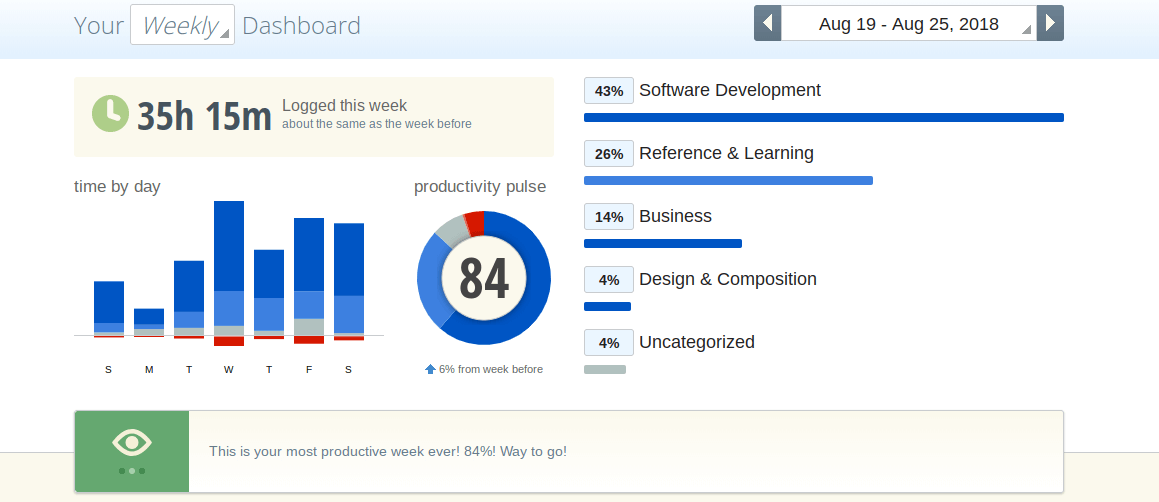Click the notification pagination dots
This screenshot has width=1159, height=502.
pyautogui.click(x=132, y=470)
